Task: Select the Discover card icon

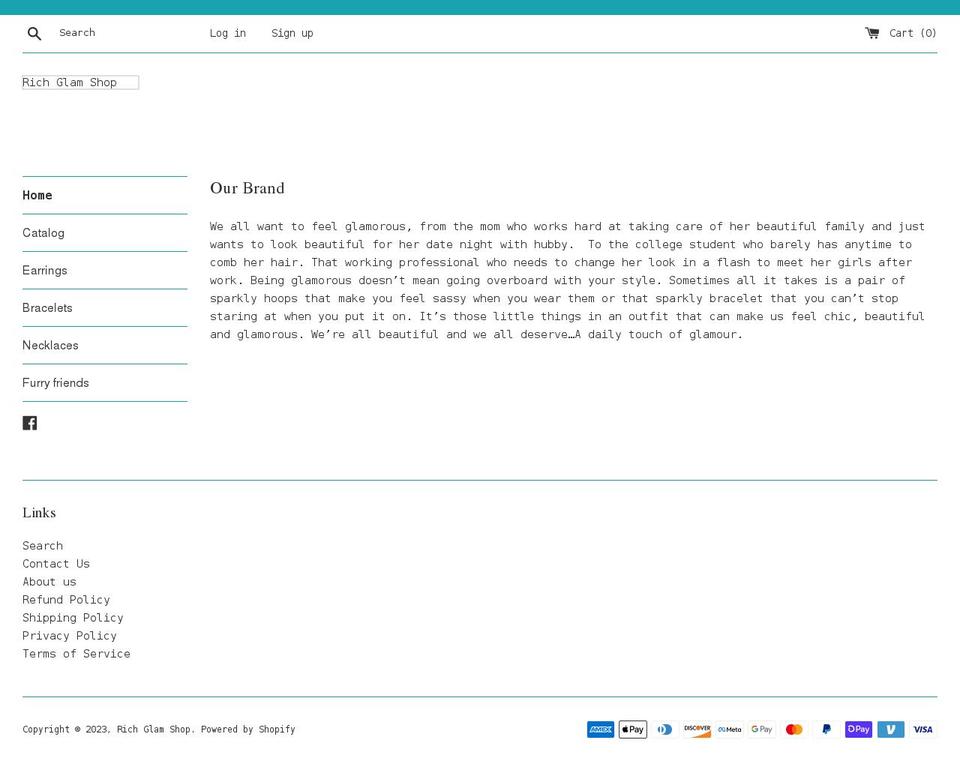Action: point(697,729)
